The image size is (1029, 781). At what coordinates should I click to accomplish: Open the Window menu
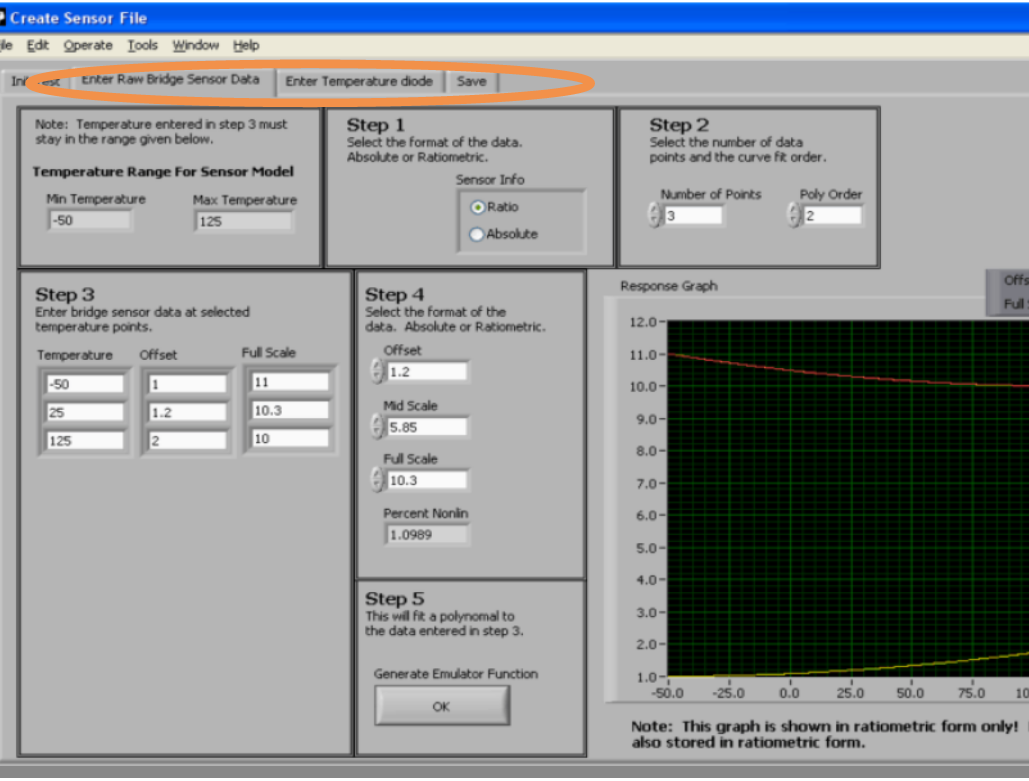(x=196, y=45)
